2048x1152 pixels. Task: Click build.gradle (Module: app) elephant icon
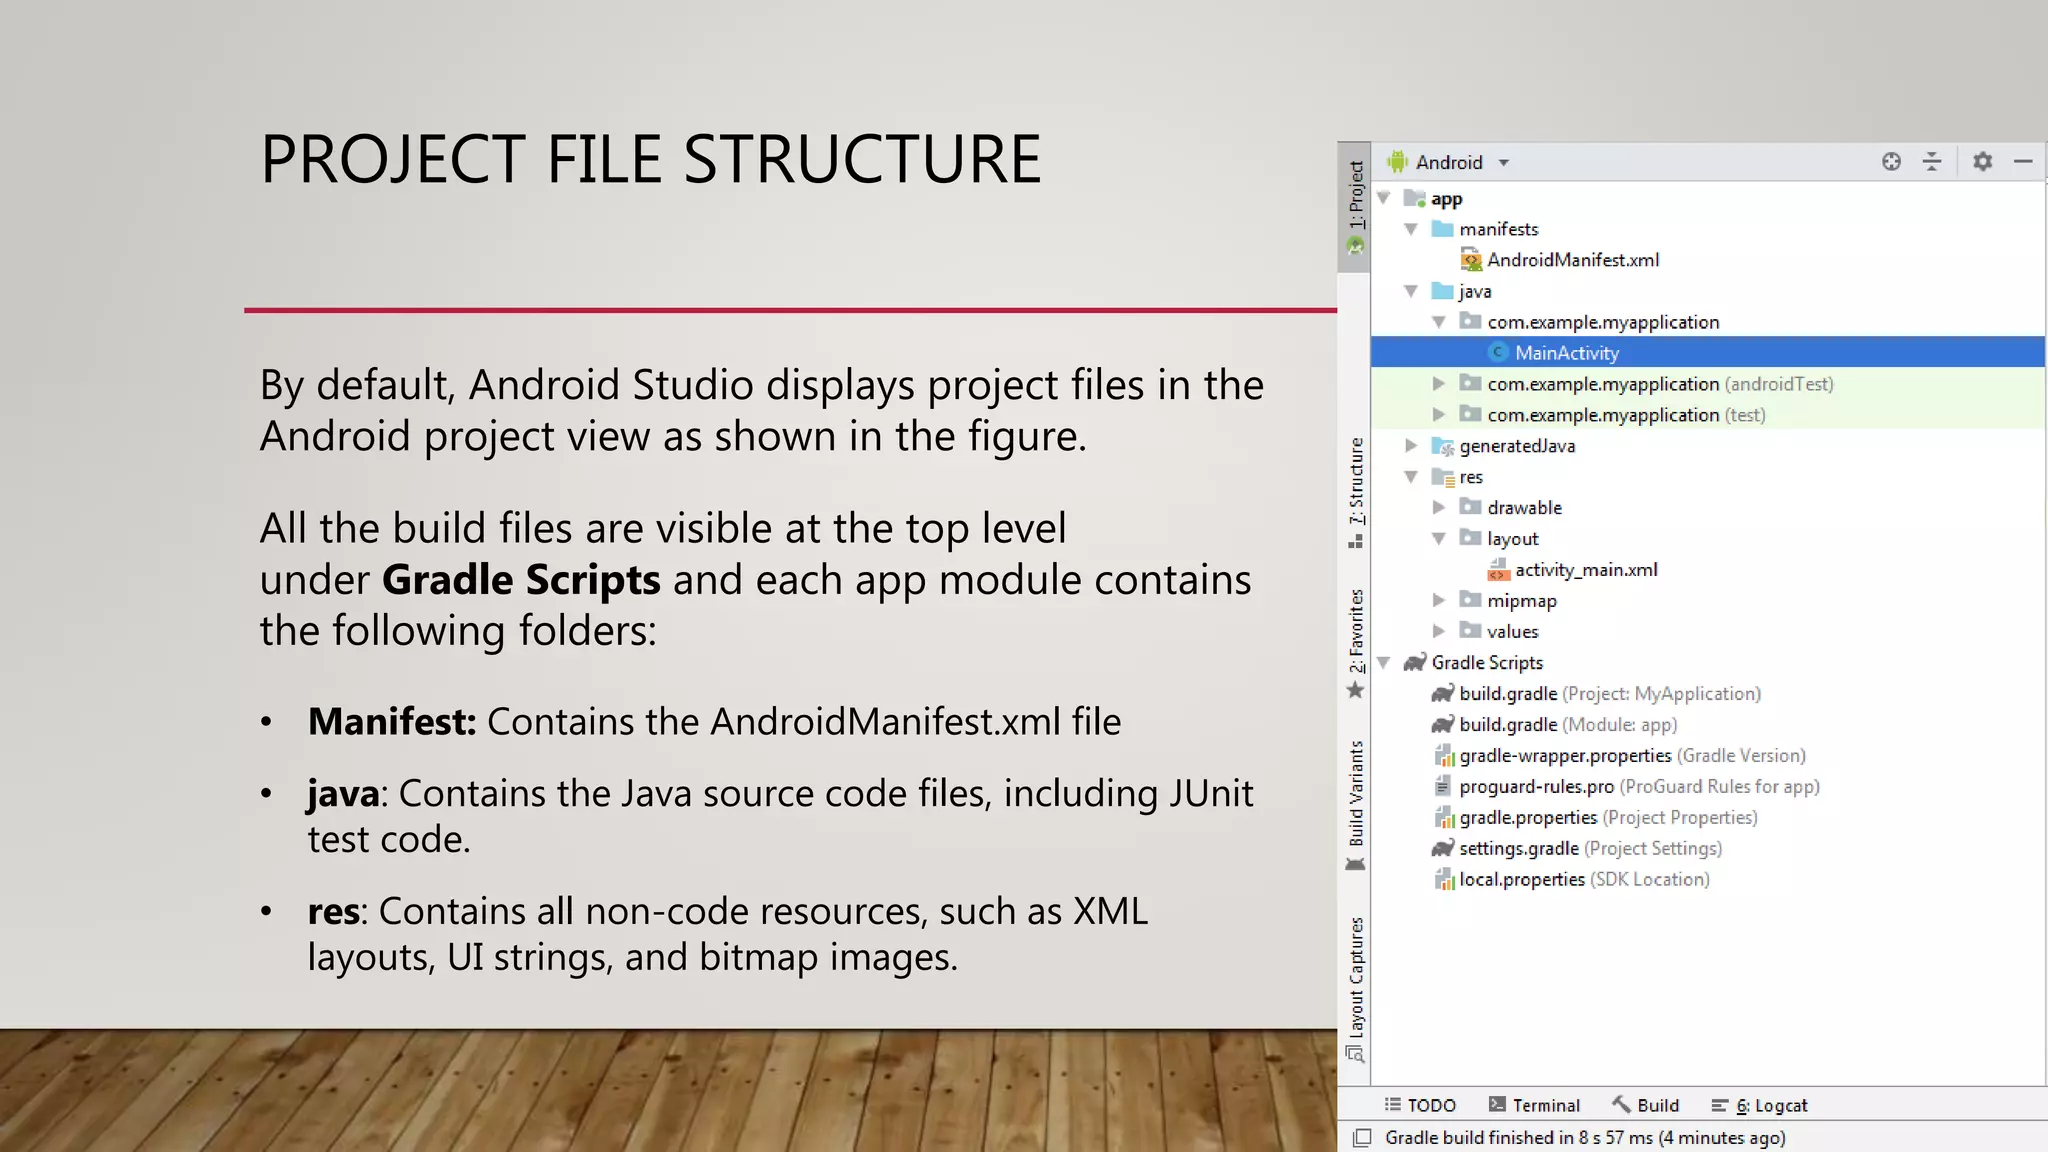click(x=1443, y=724)
